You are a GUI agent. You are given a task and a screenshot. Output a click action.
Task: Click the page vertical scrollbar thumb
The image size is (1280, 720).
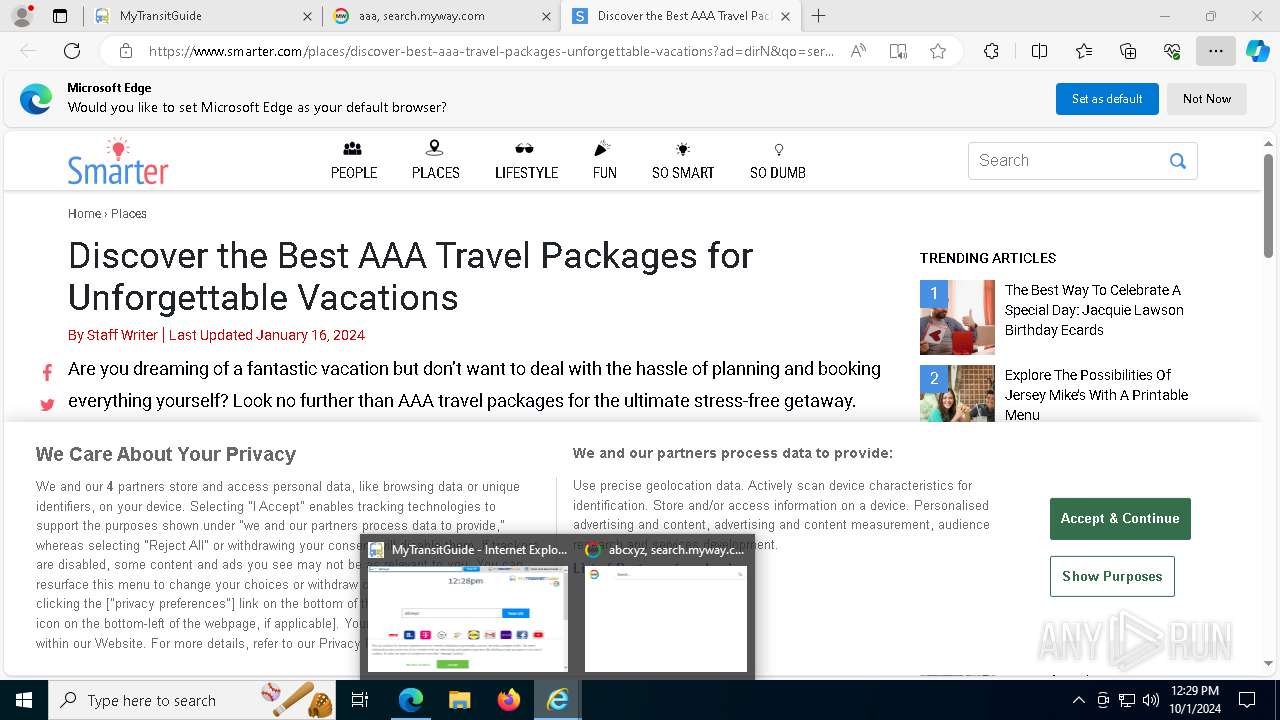(x=1268, y=205)
